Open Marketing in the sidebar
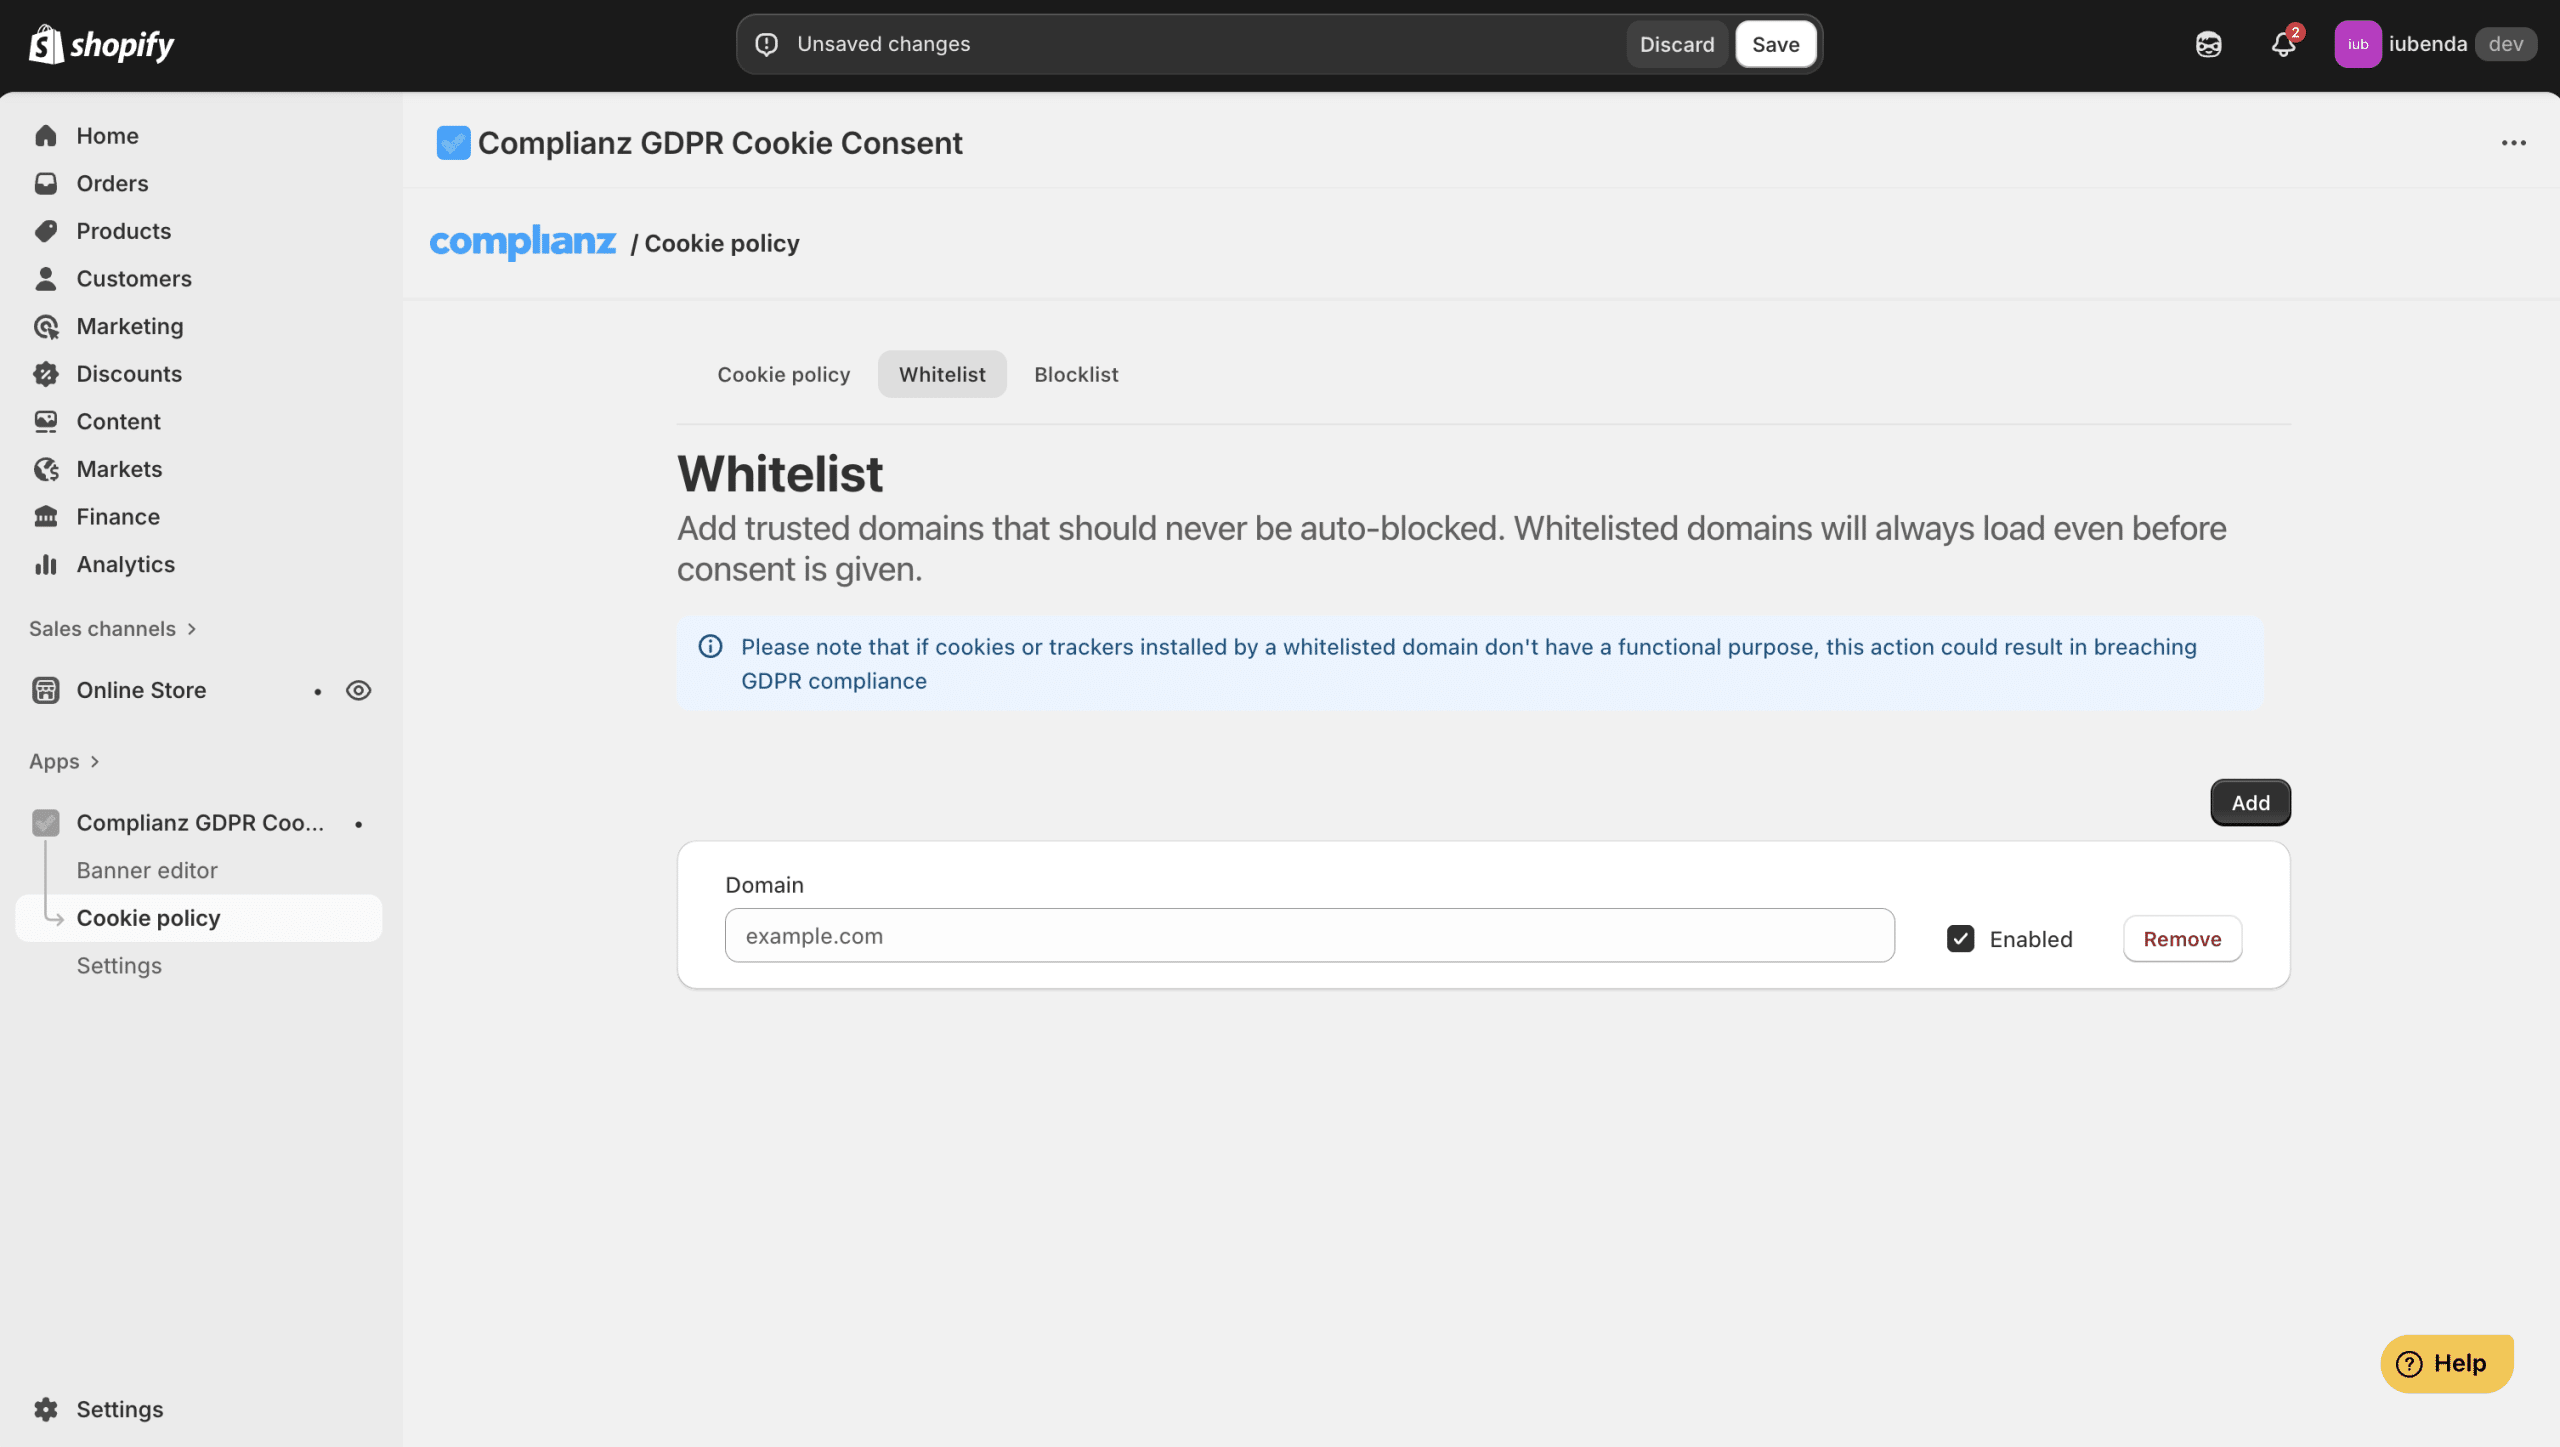The height and width of the screenshot is (1447, 2560). pos(130,326)
